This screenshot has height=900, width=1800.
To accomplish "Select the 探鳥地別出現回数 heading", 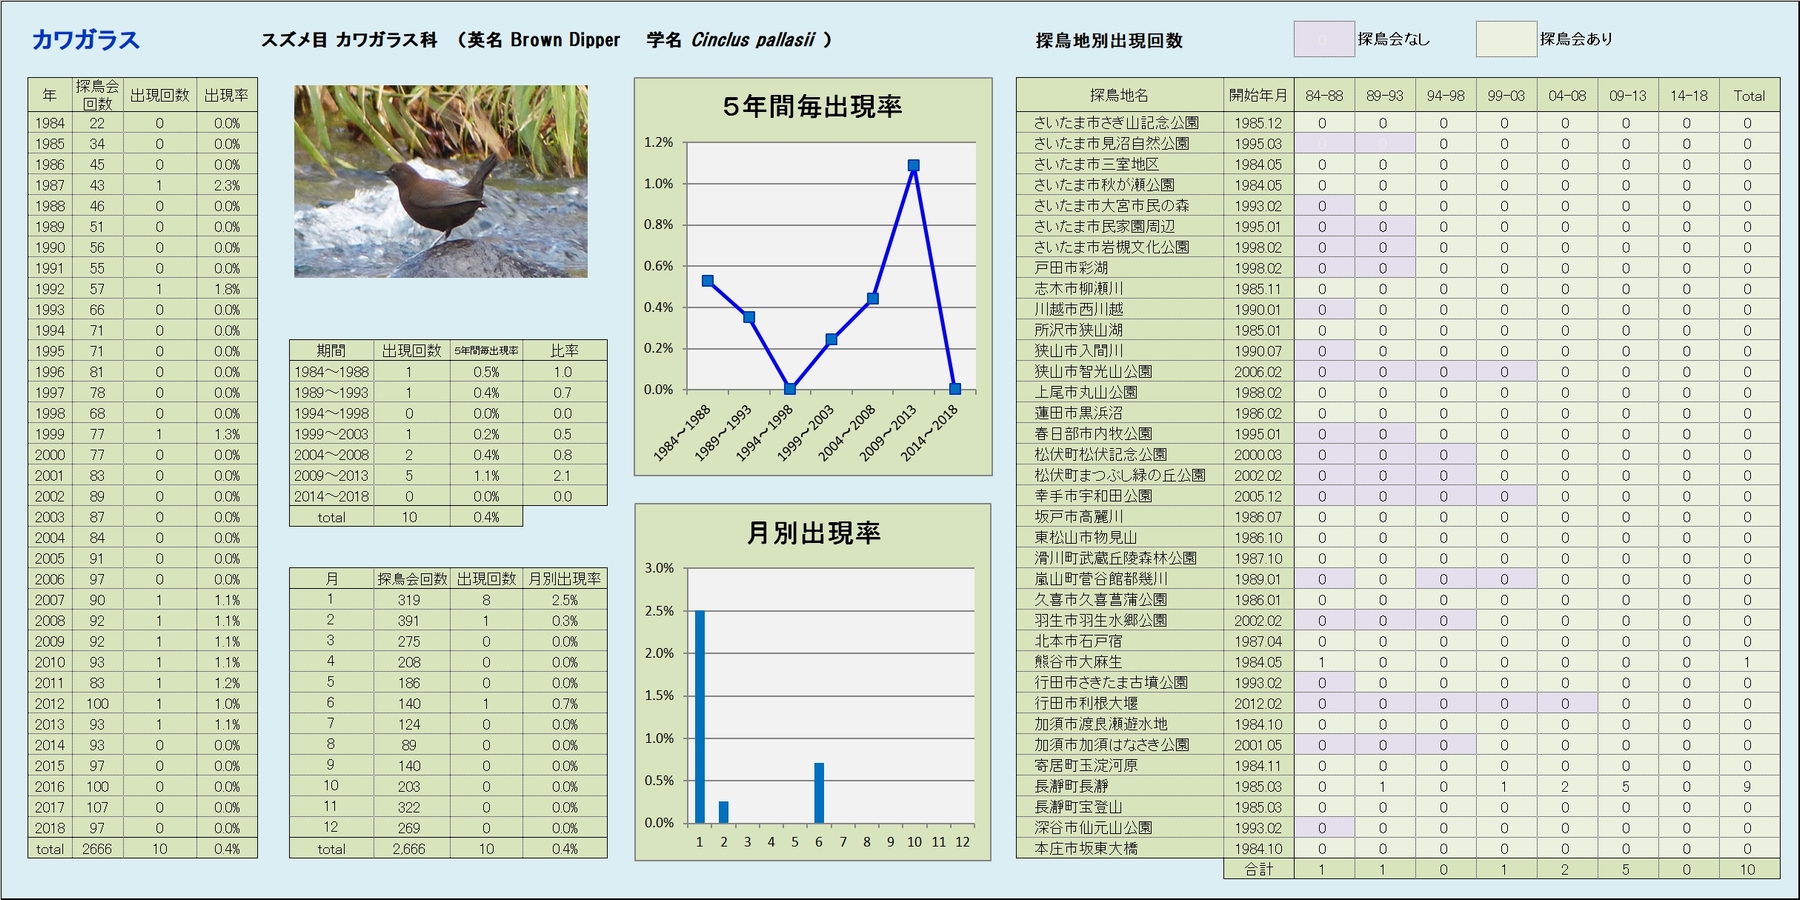I will click(1109, 41).
